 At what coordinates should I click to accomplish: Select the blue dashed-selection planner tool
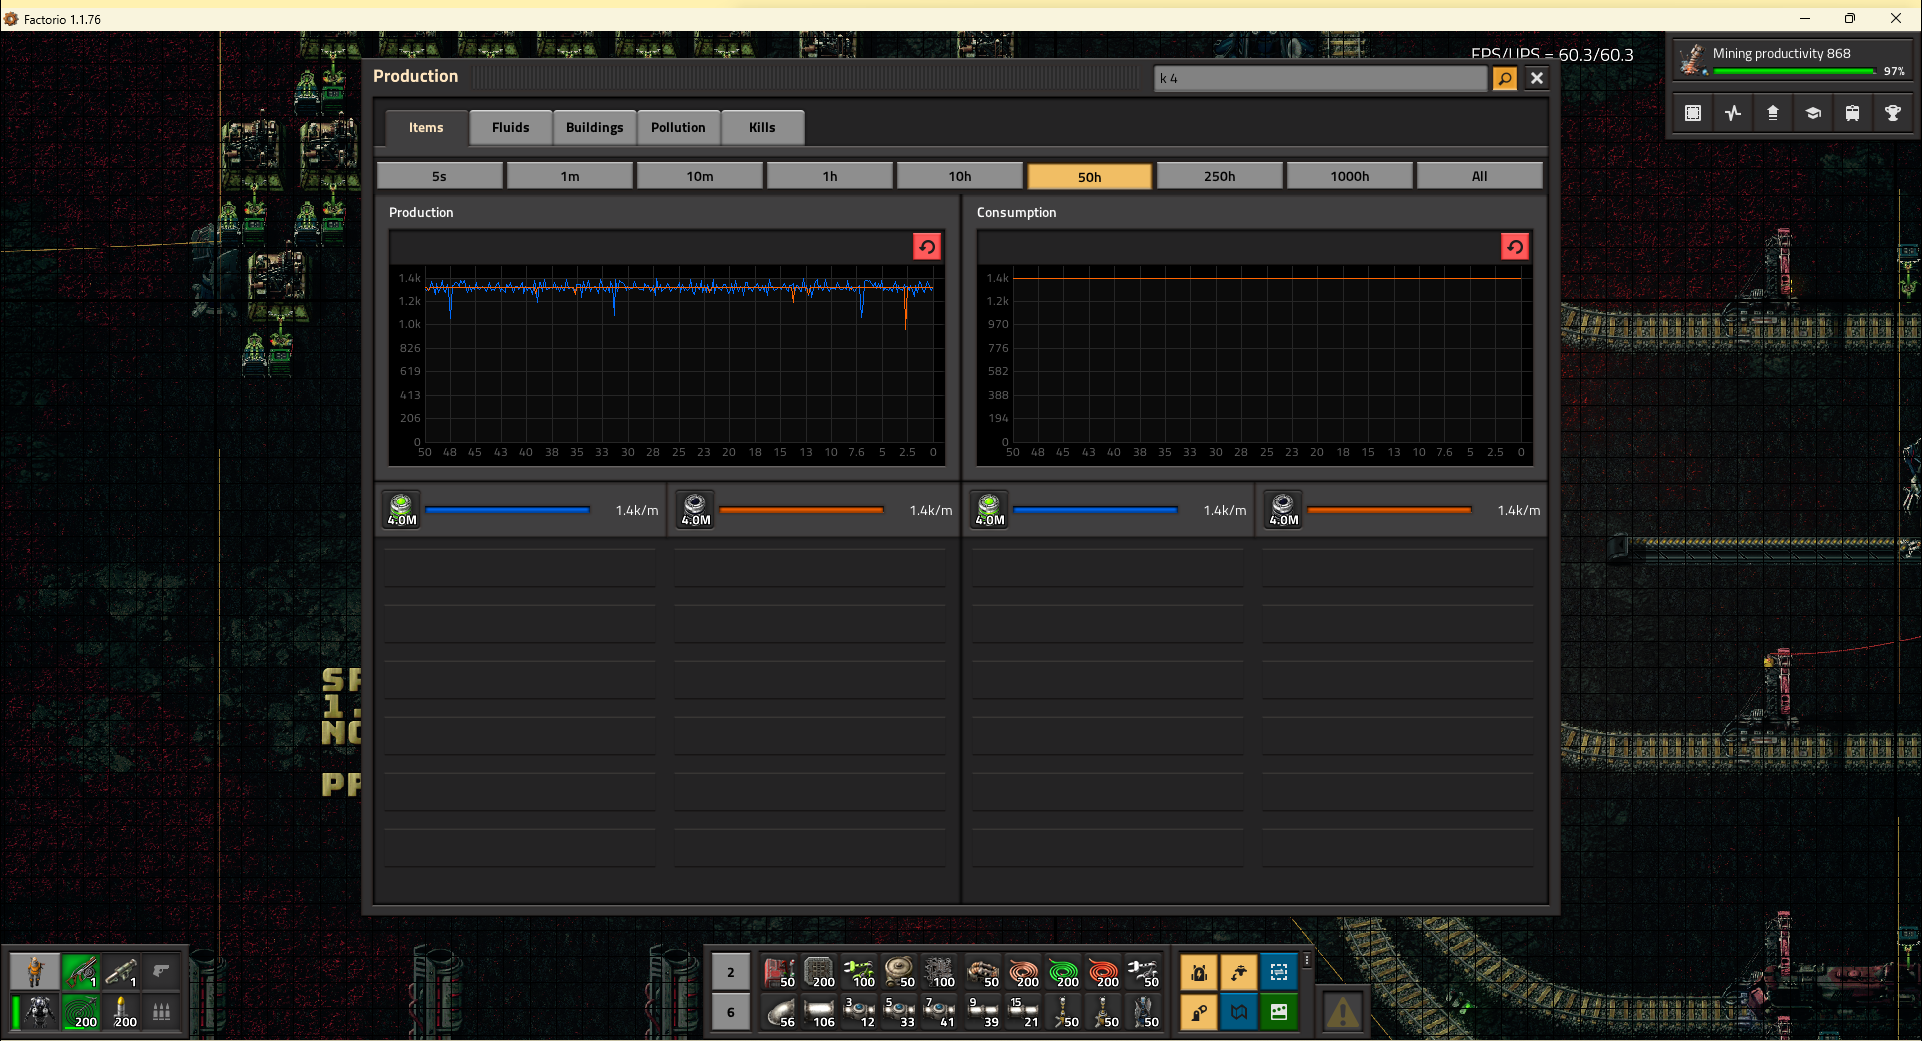(x=1279, y=972)
